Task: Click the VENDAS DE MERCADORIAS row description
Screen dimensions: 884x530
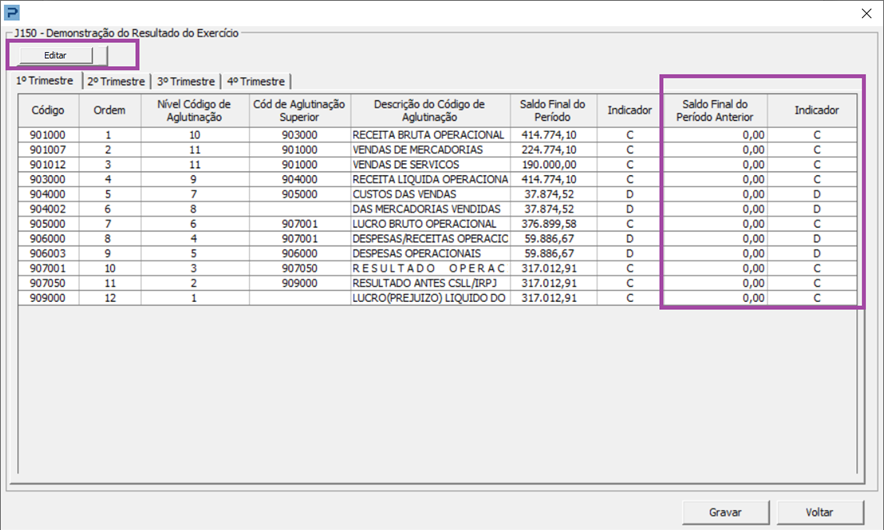Action: [430, 150]
